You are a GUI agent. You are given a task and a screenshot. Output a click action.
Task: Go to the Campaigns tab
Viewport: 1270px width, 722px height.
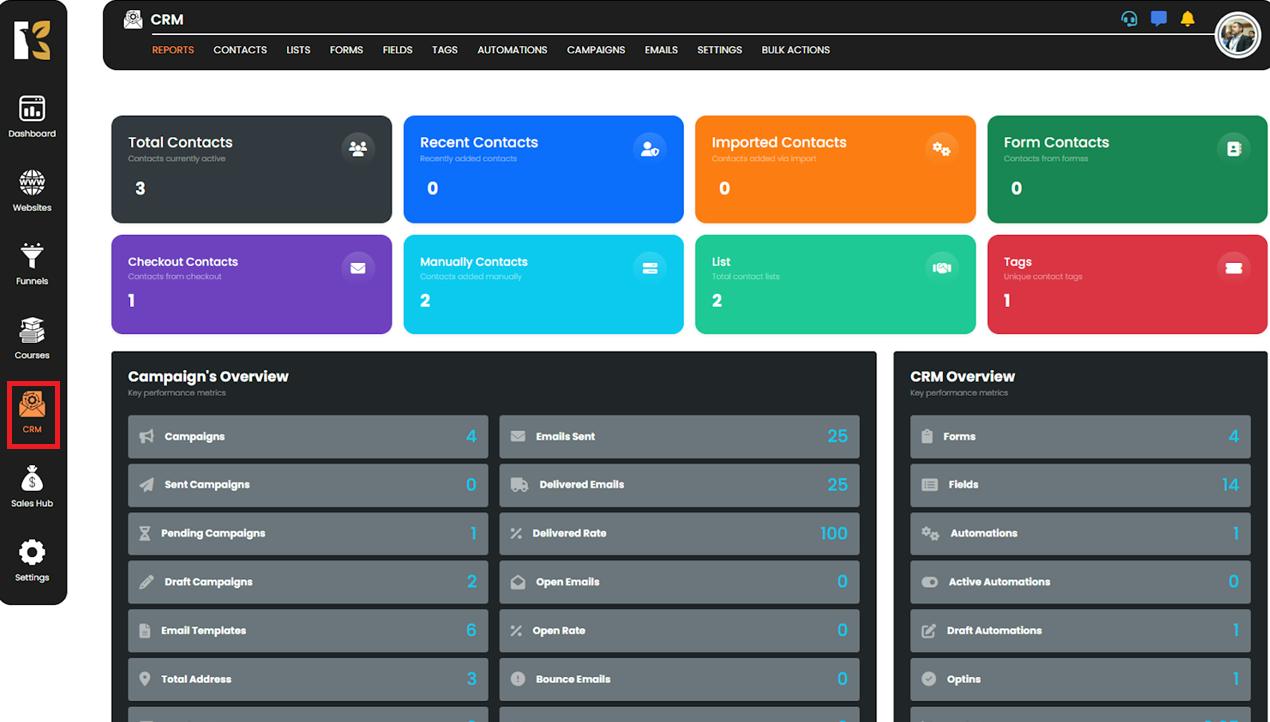tap(596, 50)
